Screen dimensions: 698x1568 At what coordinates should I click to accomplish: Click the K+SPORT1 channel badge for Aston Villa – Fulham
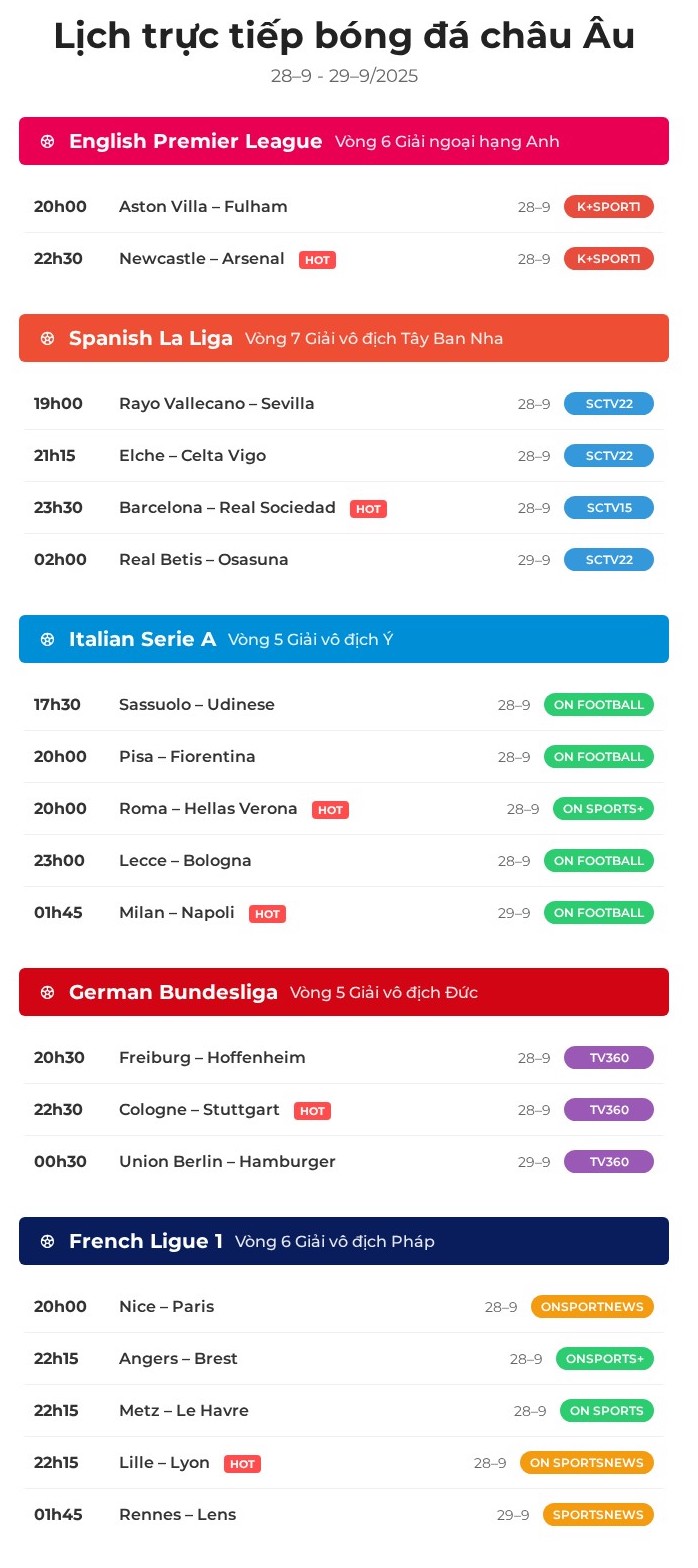click(x=608, y=207)
